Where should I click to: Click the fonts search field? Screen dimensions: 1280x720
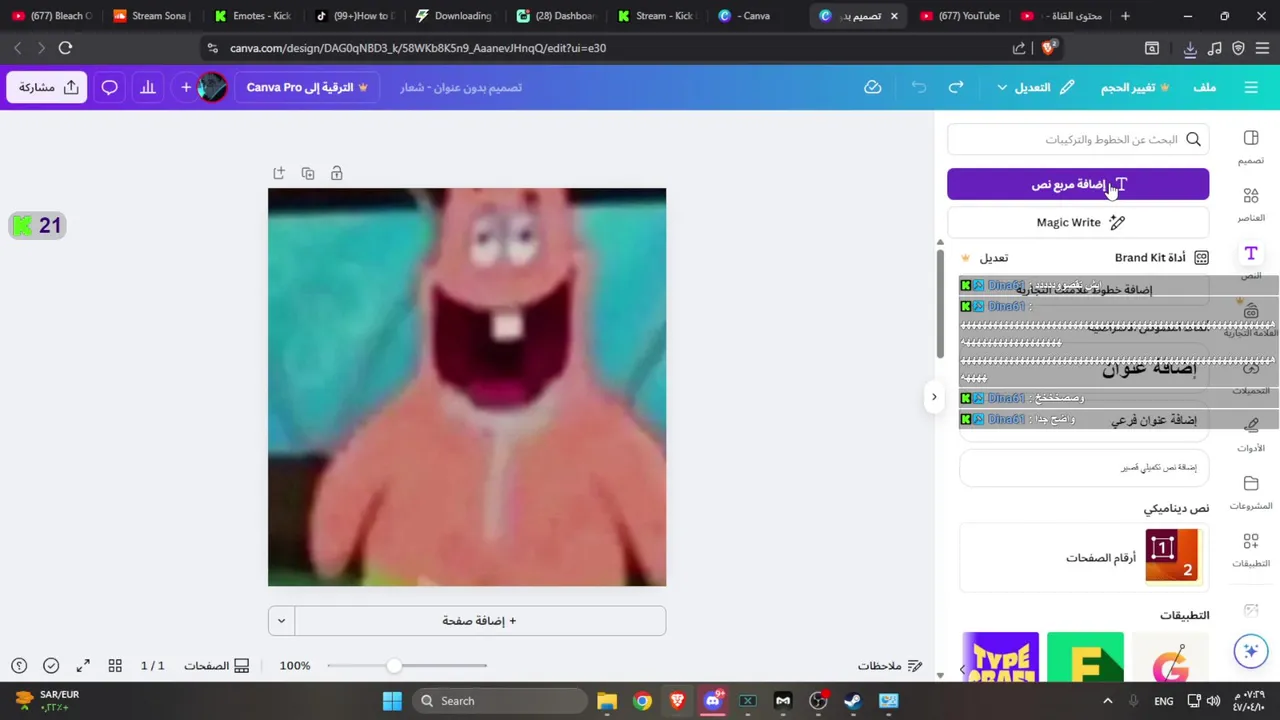1078,140
